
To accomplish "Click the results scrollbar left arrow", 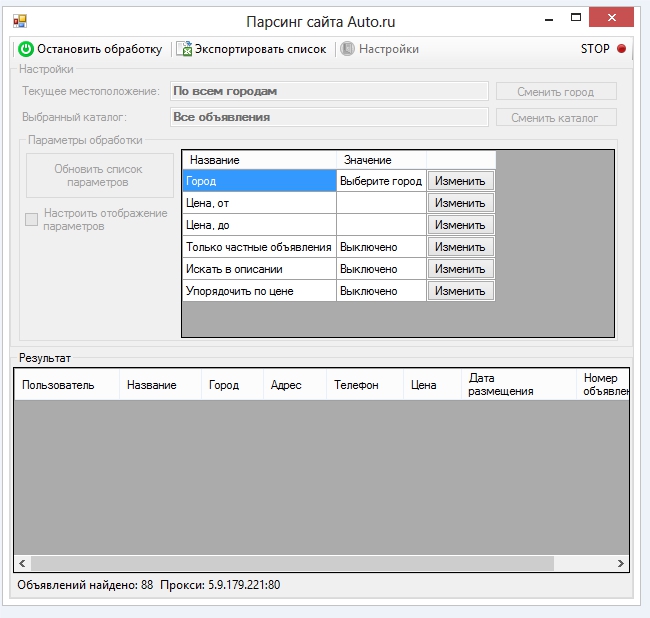I will click(x=22, y=563).
